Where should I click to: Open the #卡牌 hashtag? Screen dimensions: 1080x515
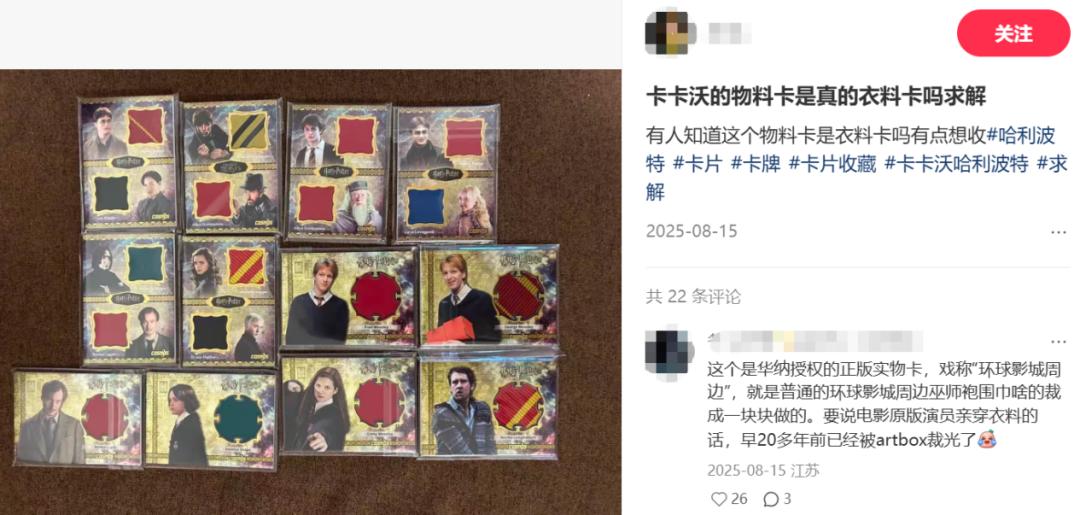tap(756, 164)
